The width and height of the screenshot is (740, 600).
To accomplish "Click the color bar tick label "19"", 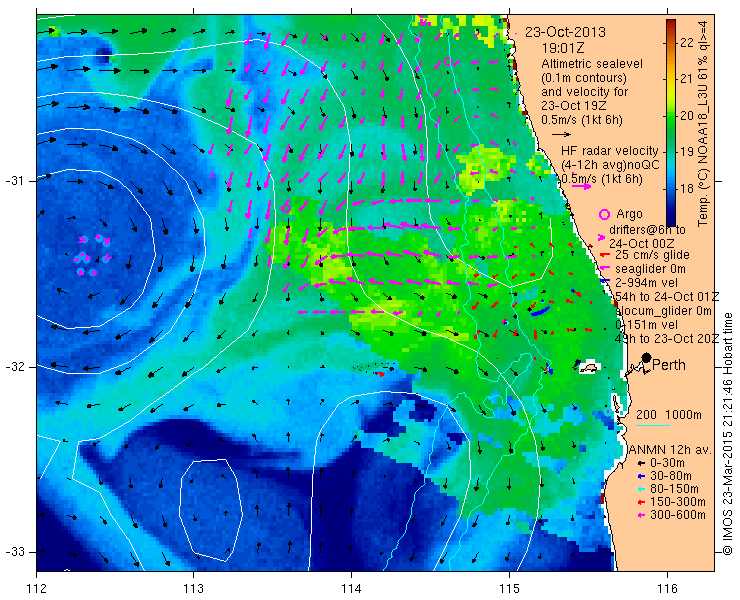I will (687, 152).
